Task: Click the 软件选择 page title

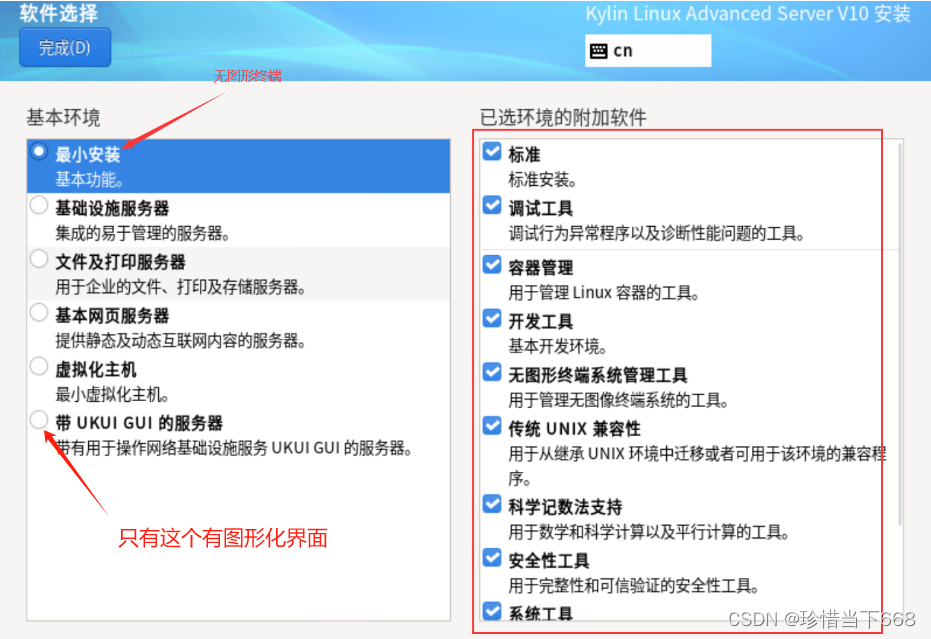Action: click(58, 12)
